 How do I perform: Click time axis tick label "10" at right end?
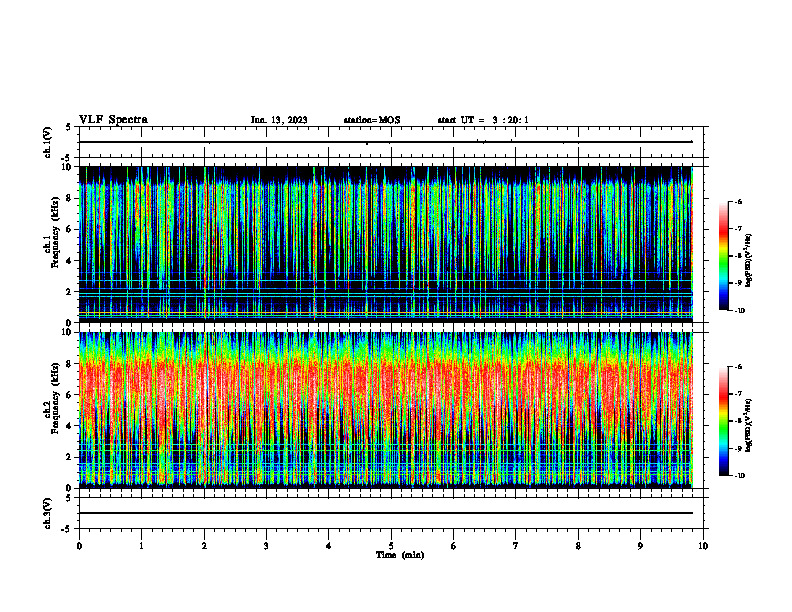point(703,546)
